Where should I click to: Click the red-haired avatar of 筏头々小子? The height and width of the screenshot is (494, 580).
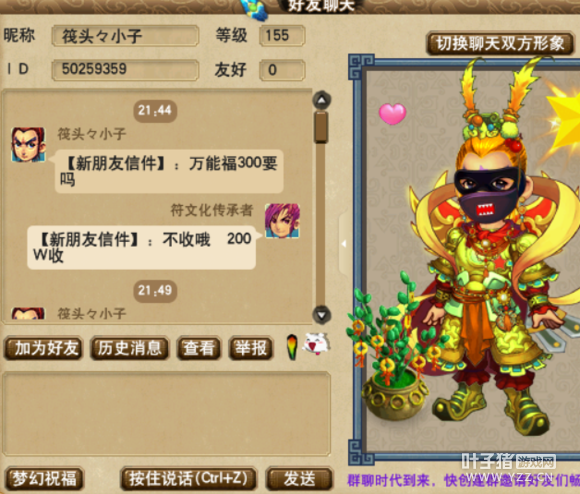(x=28, y=145)
